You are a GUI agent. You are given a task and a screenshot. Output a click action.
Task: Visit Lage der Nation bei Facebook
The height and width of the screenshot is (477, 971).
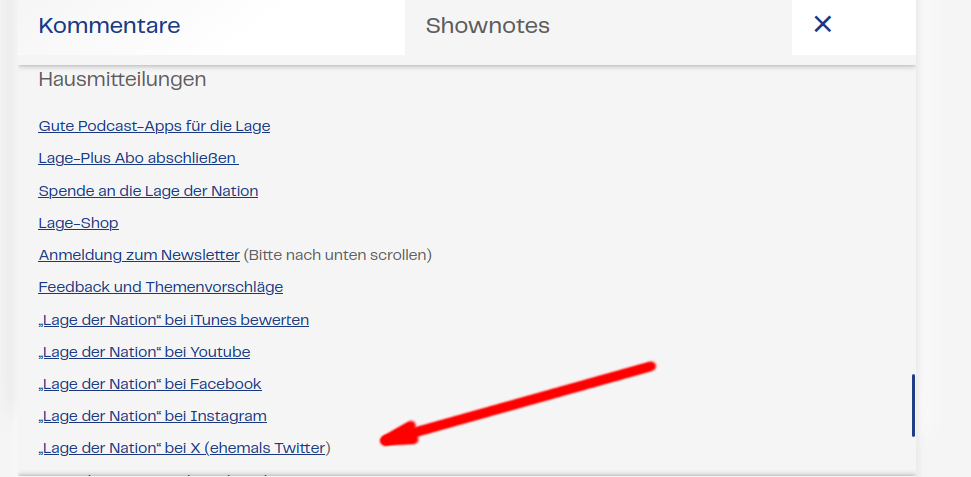150,384
